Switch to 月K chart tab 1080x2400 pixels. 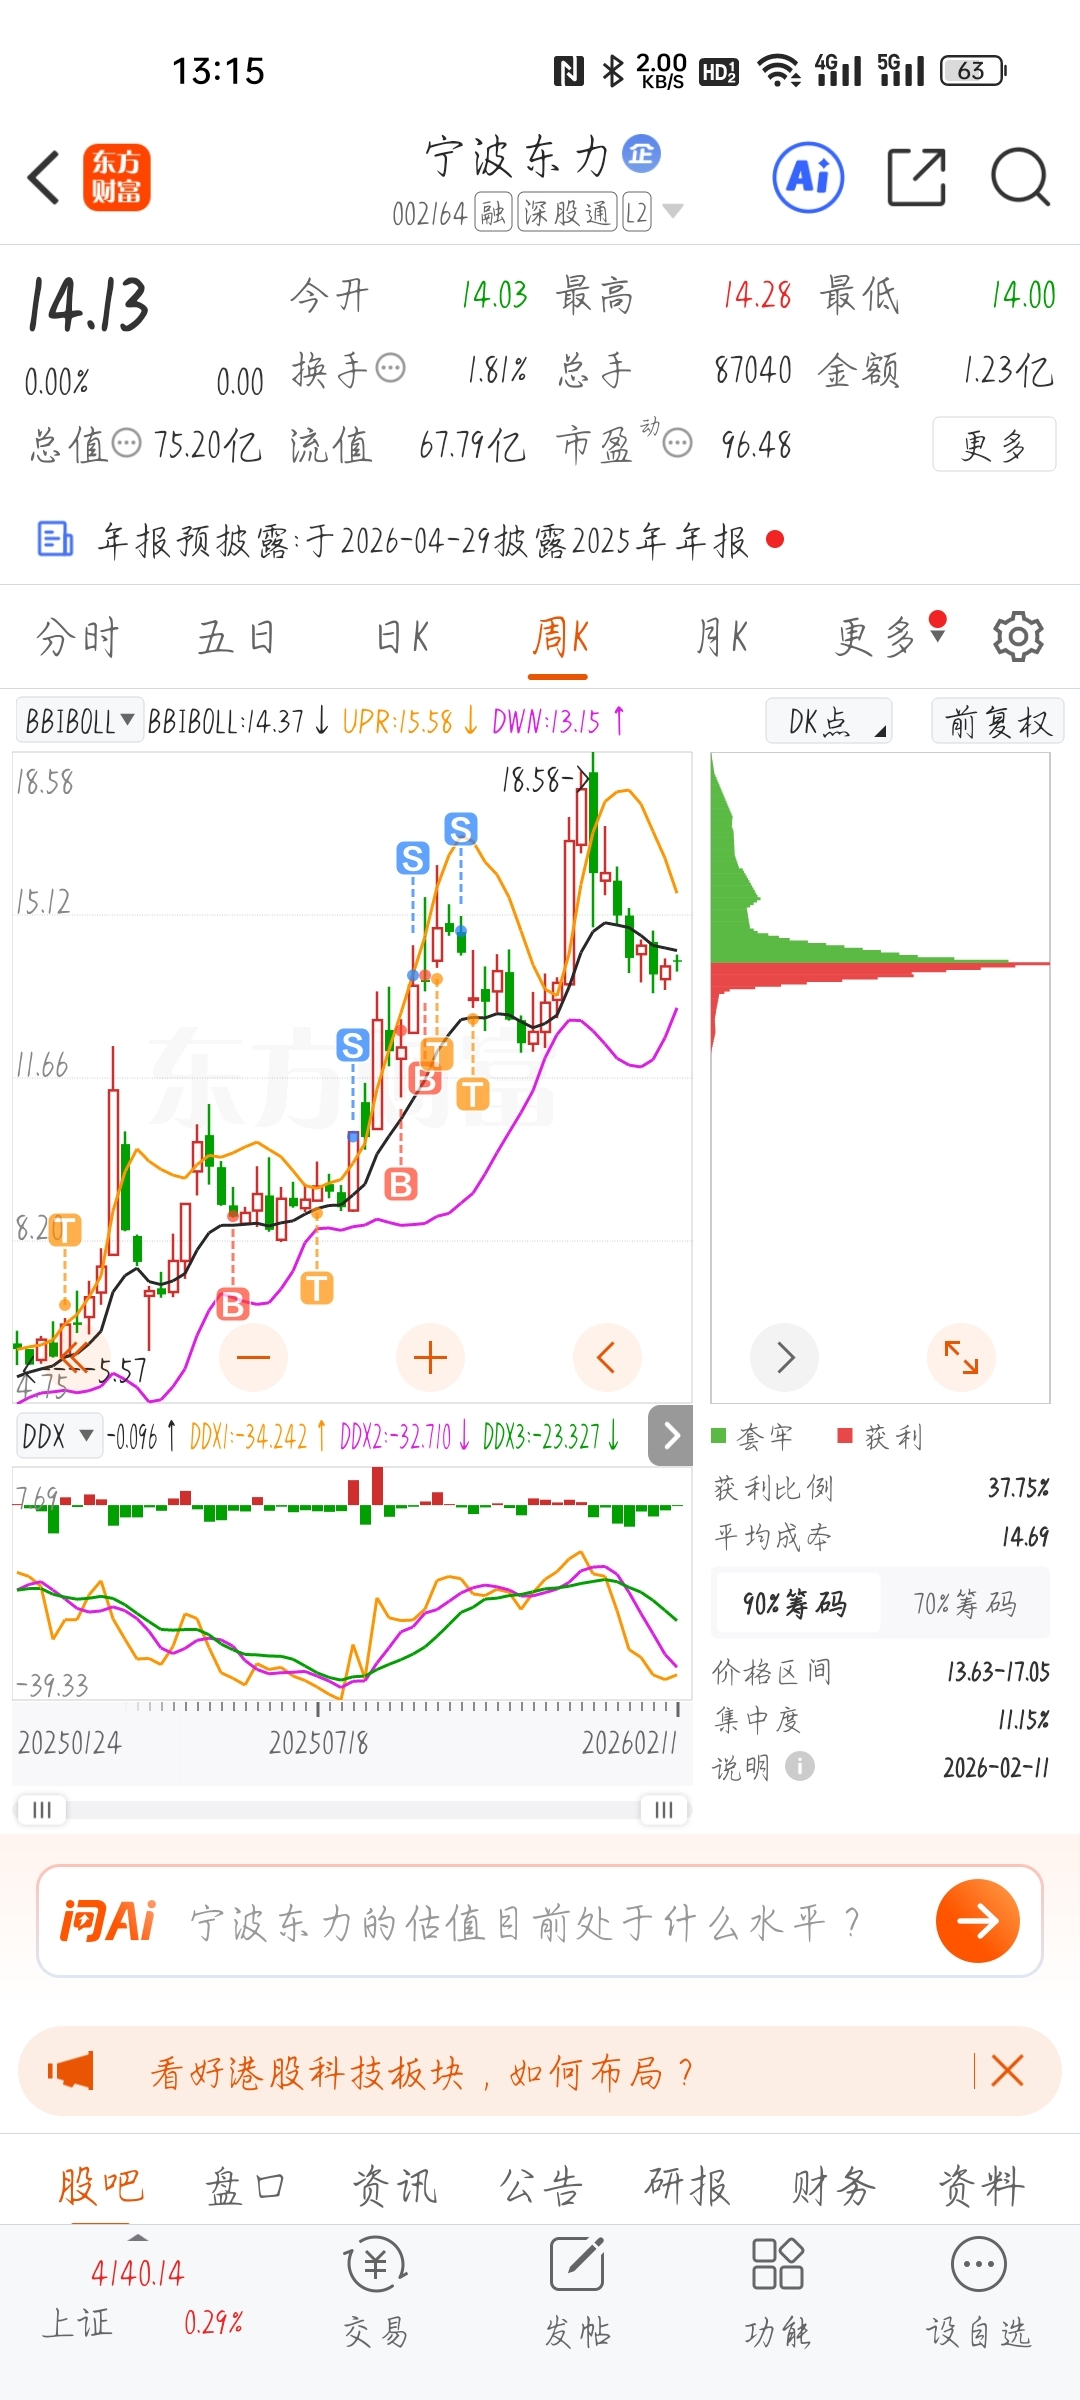click(x=720, y=636)
